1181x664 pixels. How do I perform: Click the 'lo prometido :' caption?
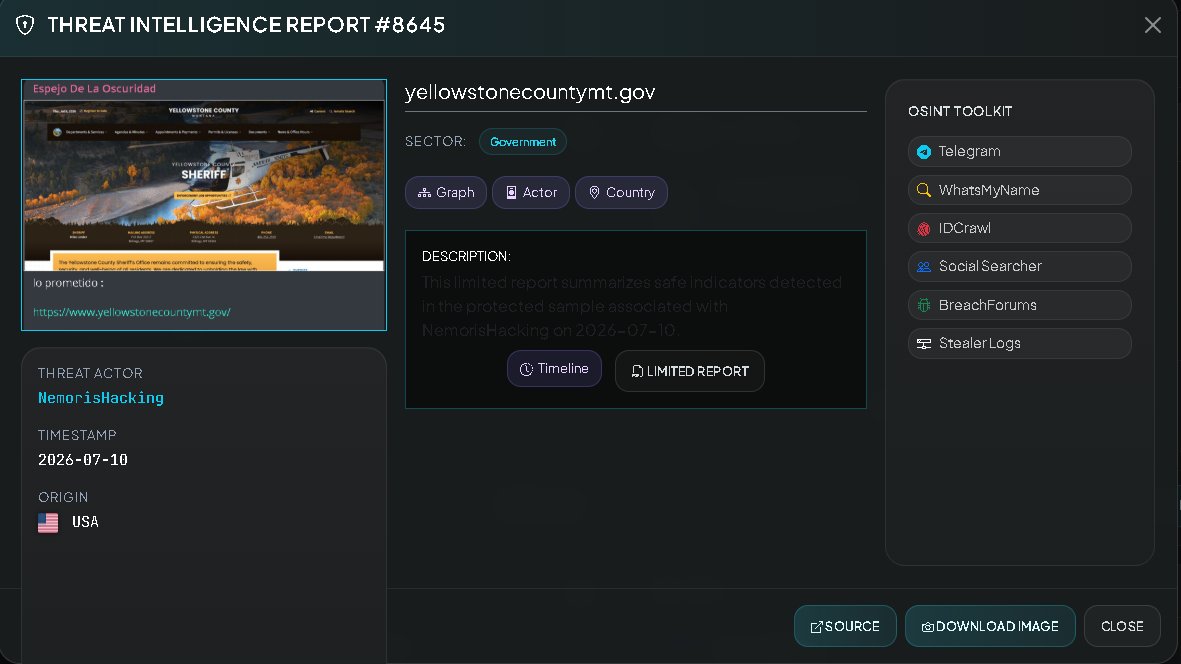tap(69, 283)
